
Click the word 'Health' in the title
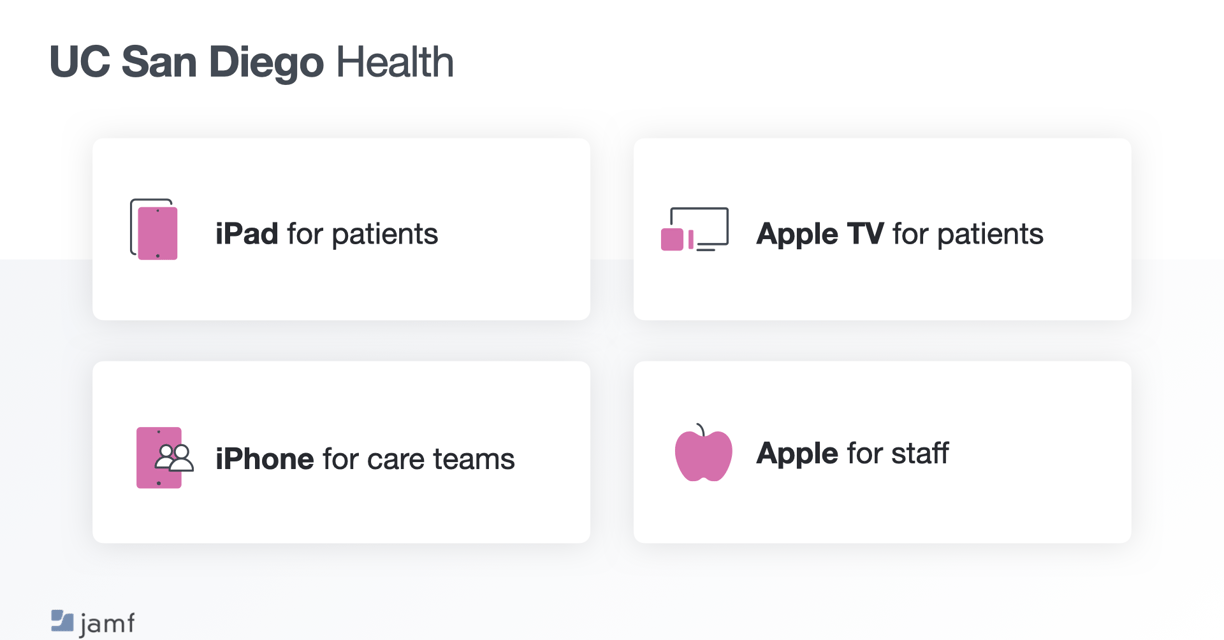click(x=394, y=62)
